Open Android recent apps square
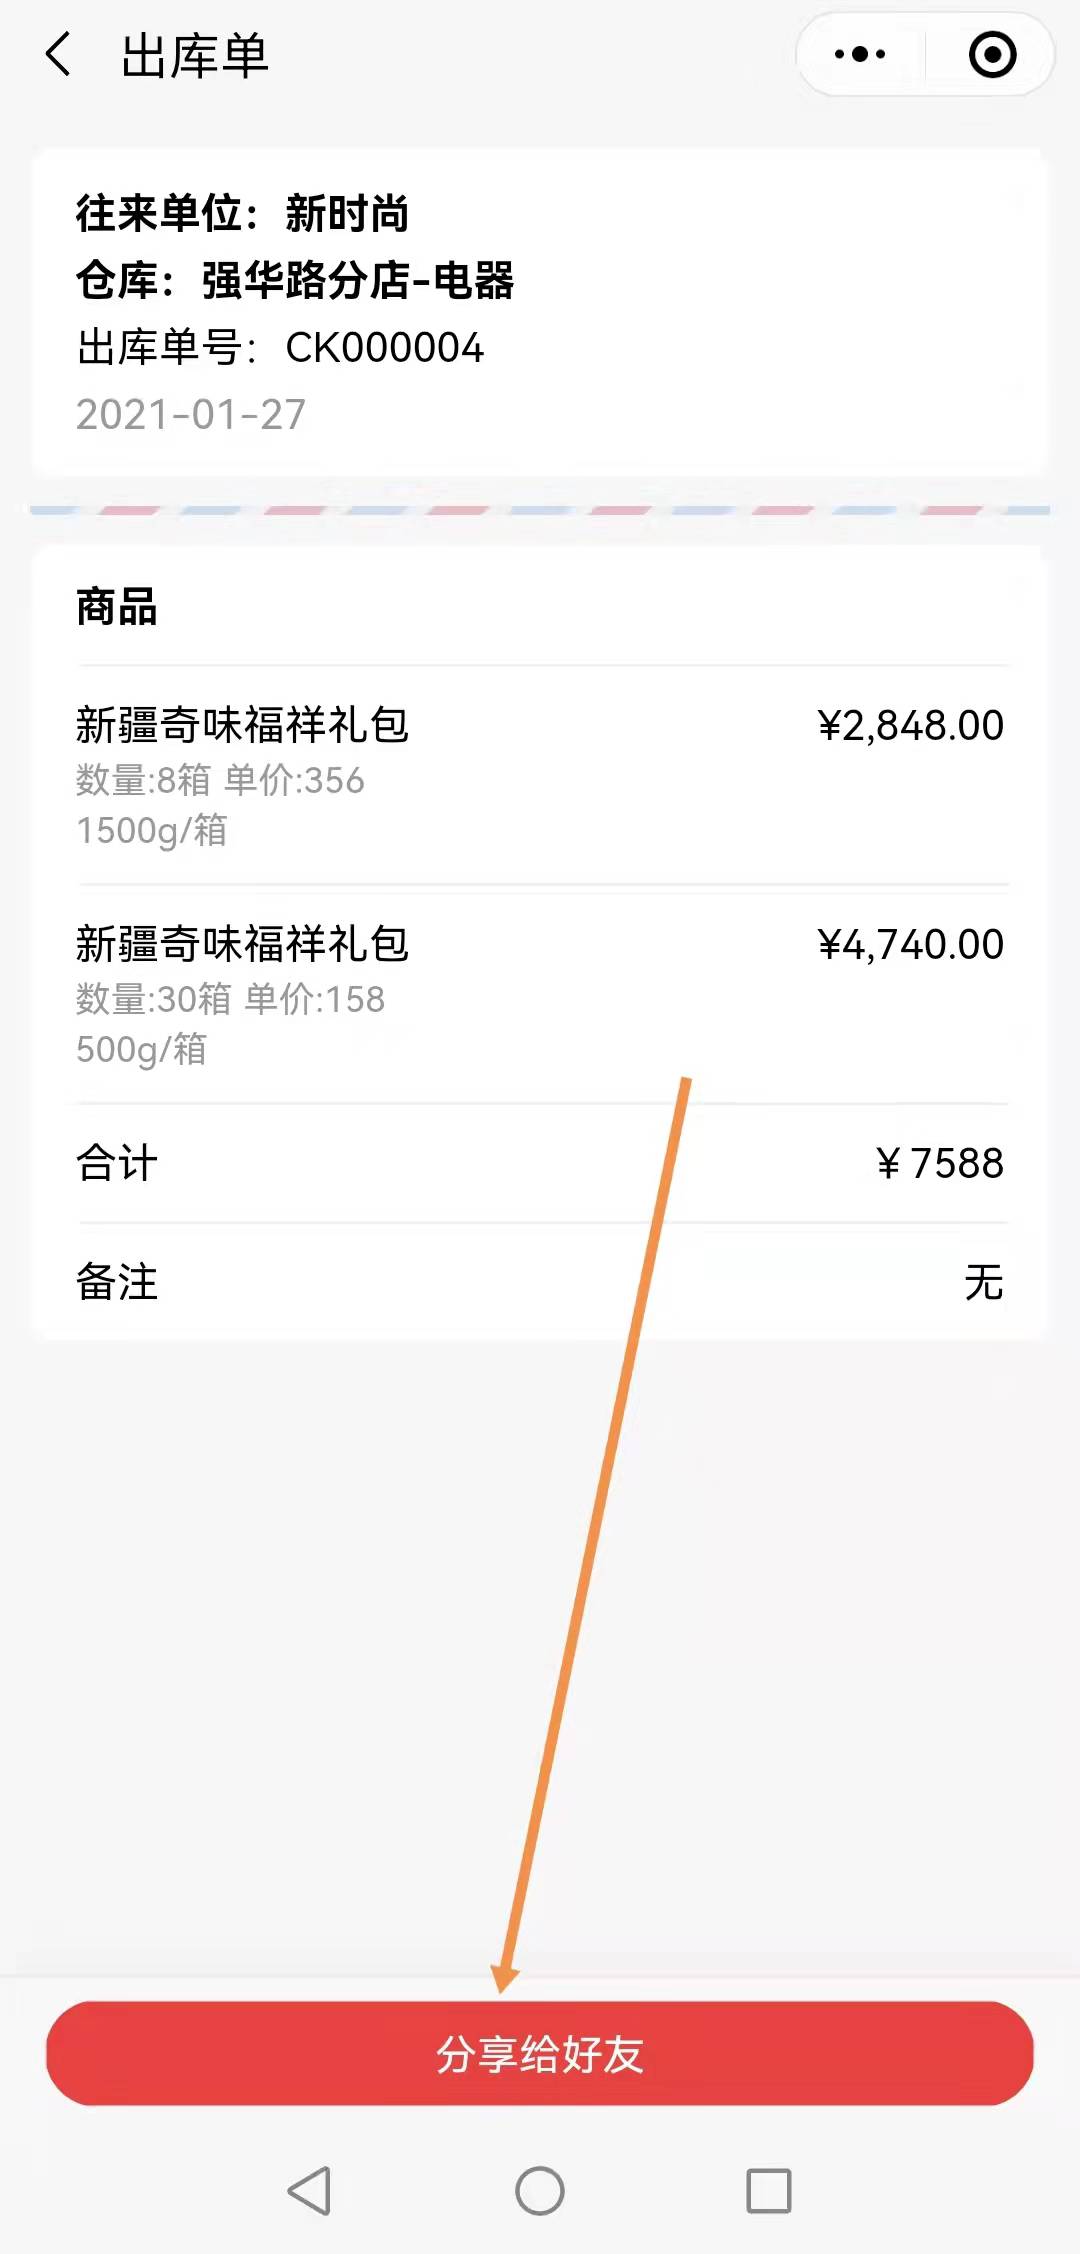This screenshot has height=2254, width=1080. point(768,2190)
